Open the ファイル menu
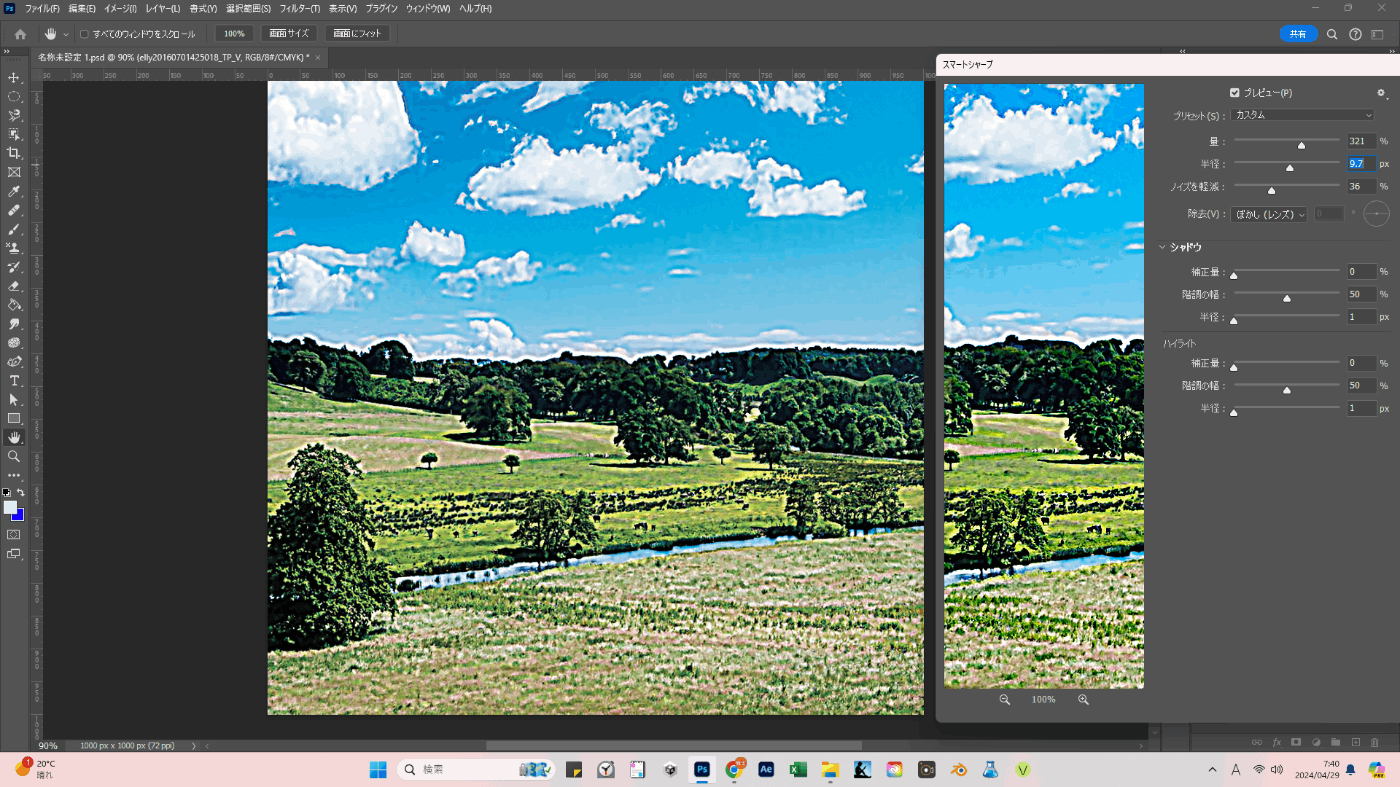The height and width of the screenshot is (787, 1400). (42, 8)
